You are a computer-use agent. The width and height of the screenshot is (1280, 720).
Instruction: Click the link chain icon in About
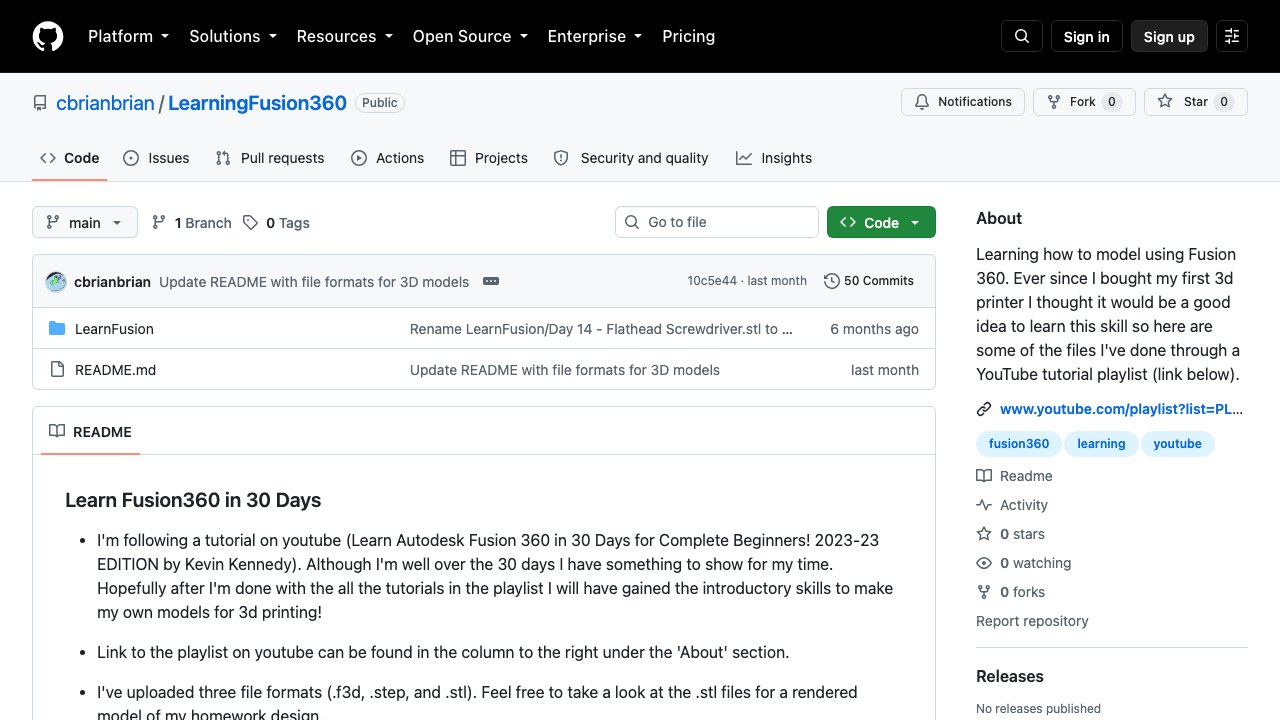coord(984,409)
